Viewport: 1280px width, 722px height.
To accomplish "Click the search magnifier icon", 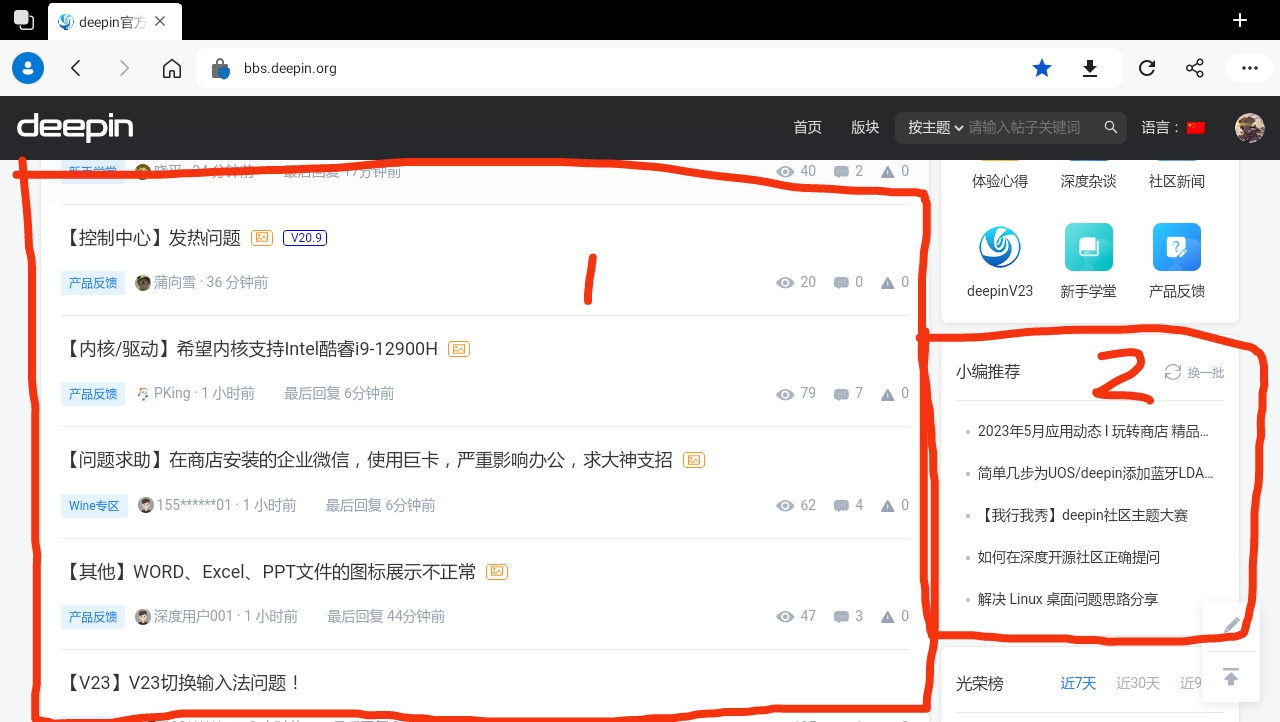I will [1111, 127].
